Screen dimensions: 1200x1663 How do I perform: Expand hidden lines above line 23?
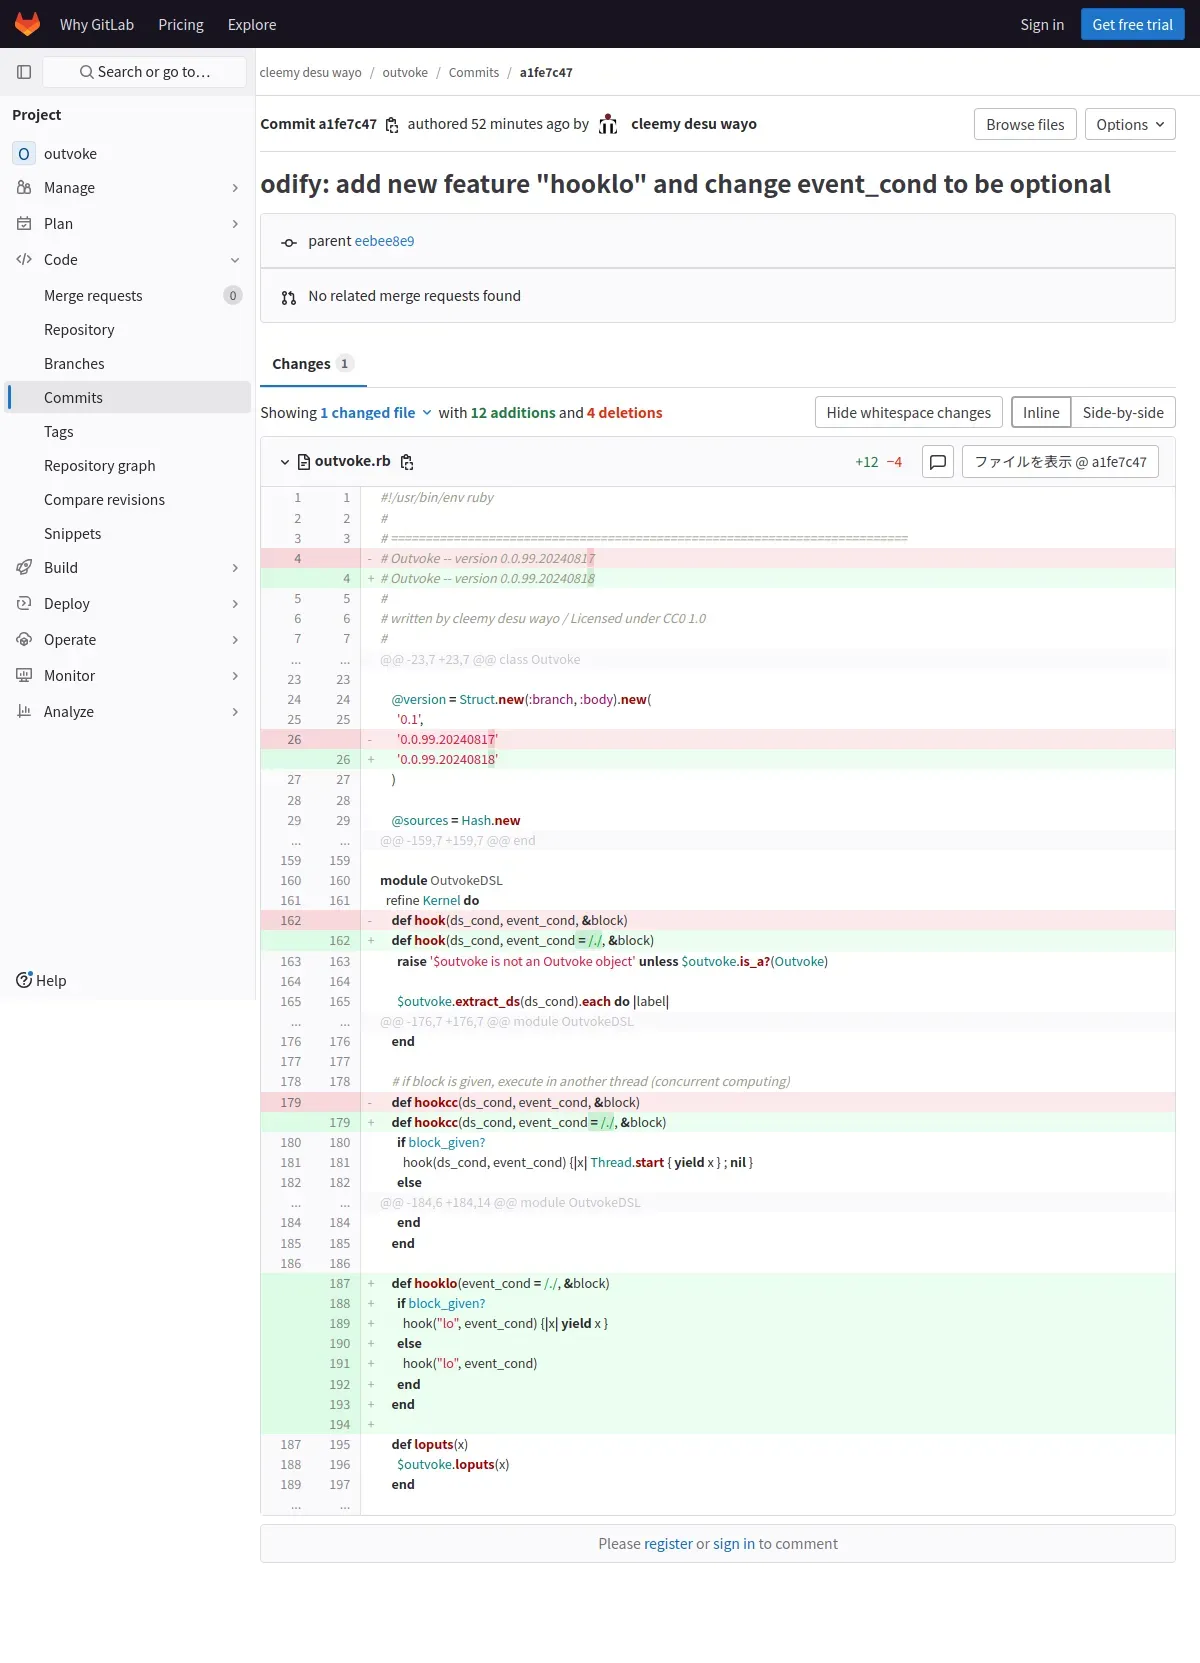pos(311,660)
